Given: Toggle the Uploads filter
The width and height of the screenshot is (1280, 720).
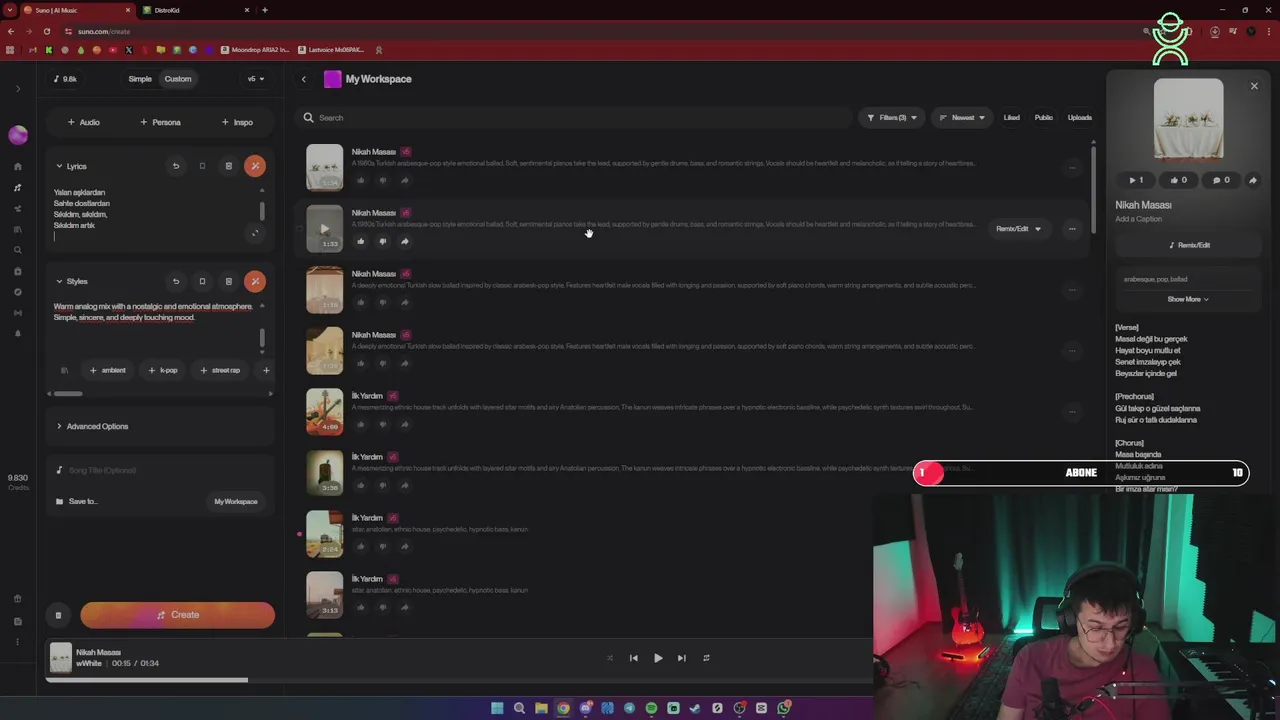Looking at the screenshot, I should 1080,118.
